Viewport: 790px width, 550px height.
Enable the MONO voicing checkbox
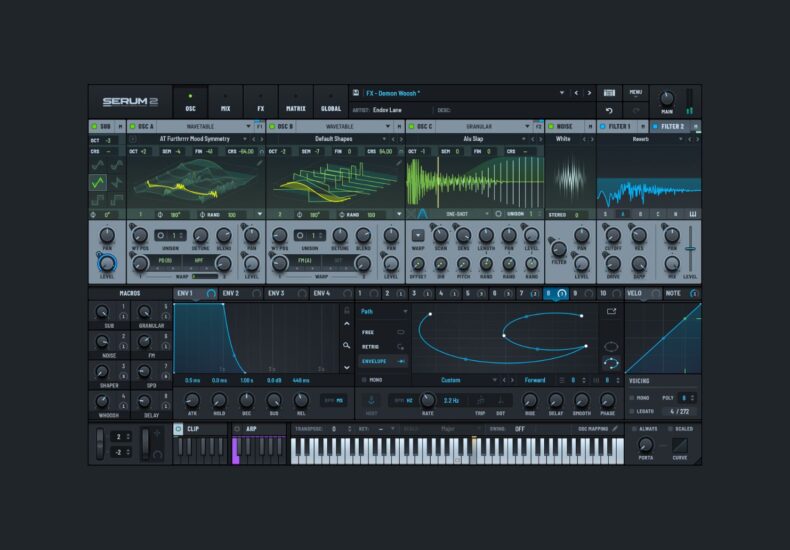click(631, 397)
